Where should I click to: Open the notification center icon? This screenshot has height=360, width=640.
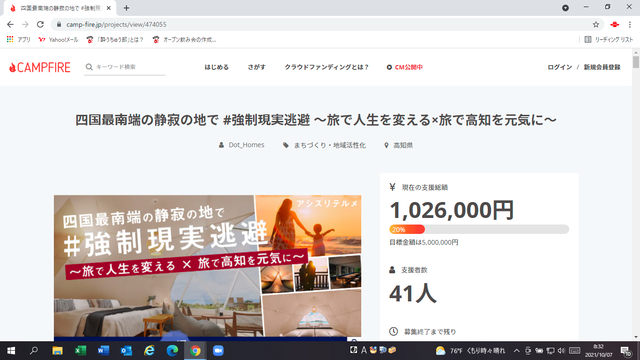pyautogui.click(x=626, y=351)
